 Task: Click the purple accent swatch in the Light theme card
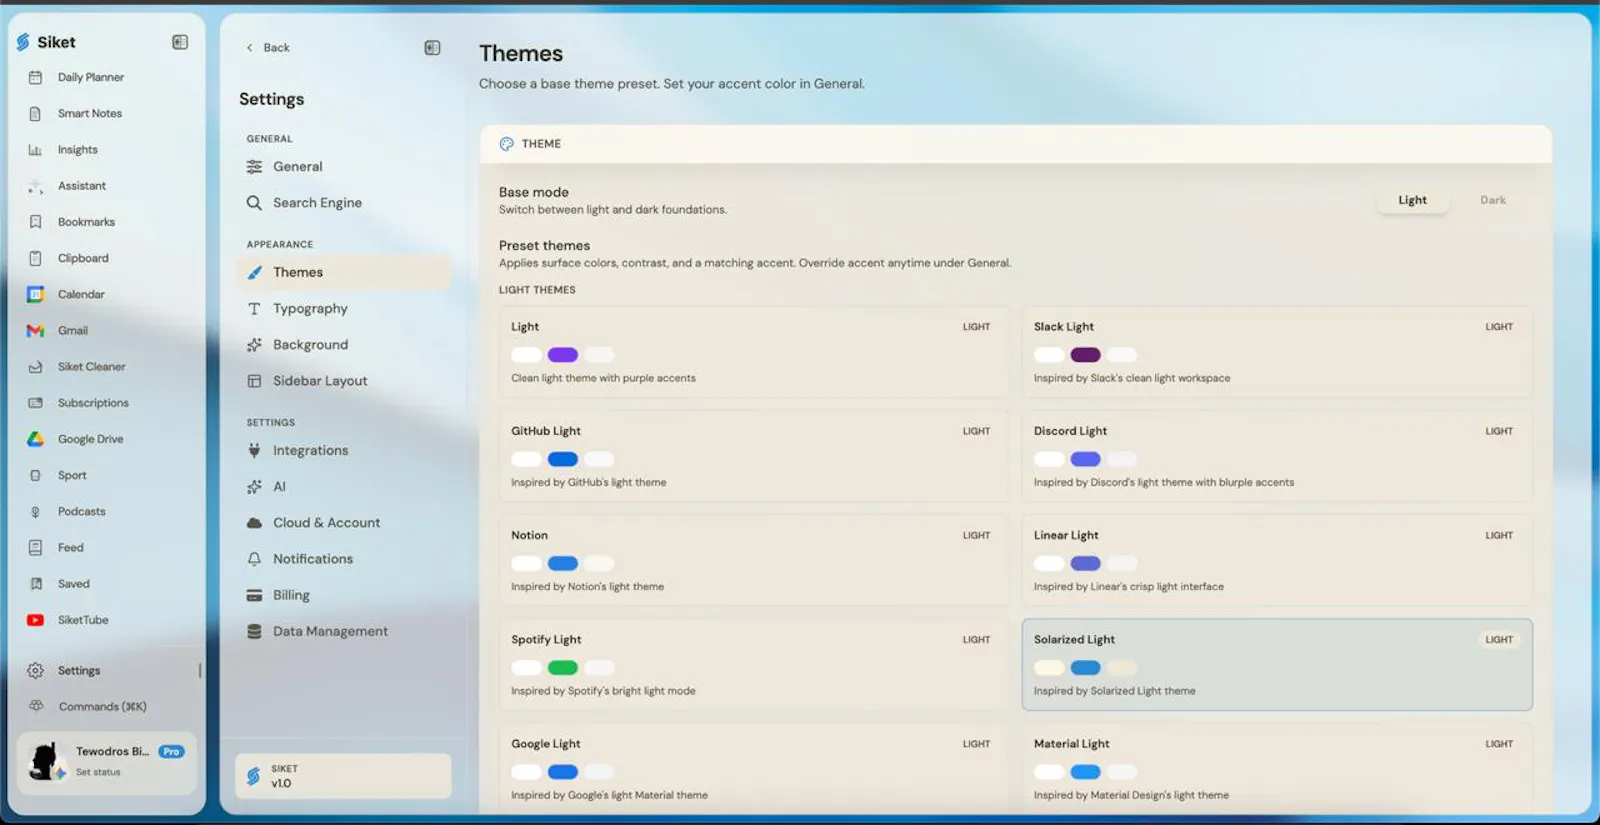[563, 354]
